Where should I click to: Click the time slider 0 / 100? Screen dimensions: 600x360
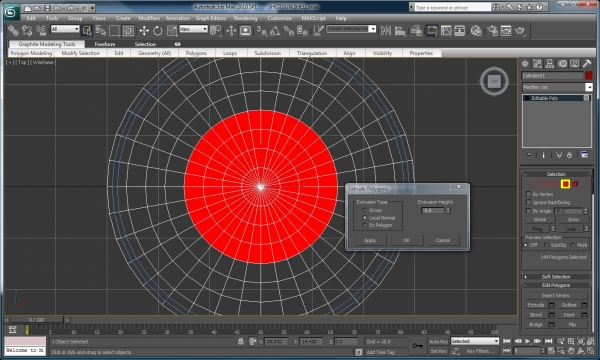[37, 319]
